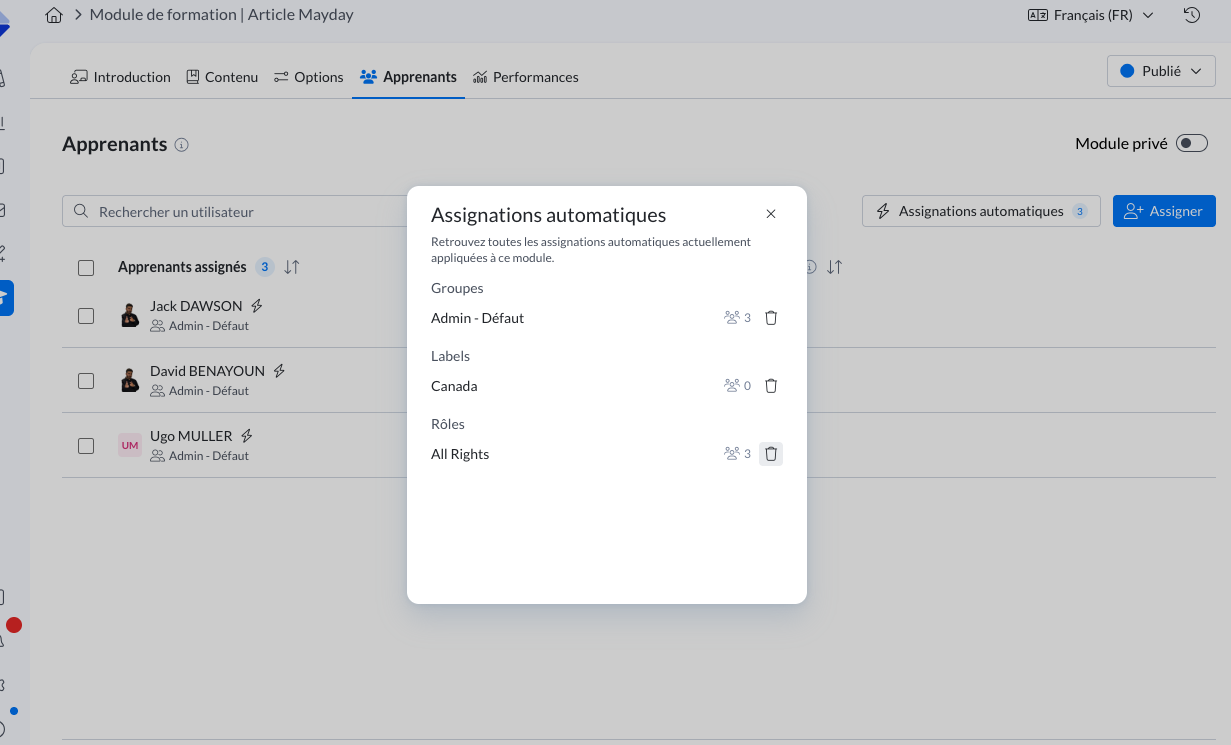Screen dimensions: 1231x745
Task: Open the version history clock icon
Action: click(x=1191, y=15)
